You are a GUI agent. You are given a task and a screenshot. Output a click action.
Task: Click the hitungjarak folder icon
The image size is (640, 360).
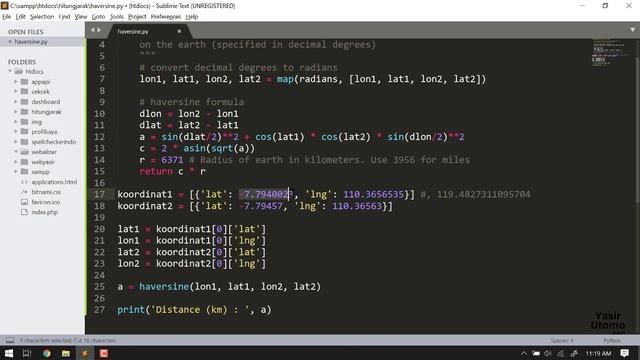click(24, 111)
